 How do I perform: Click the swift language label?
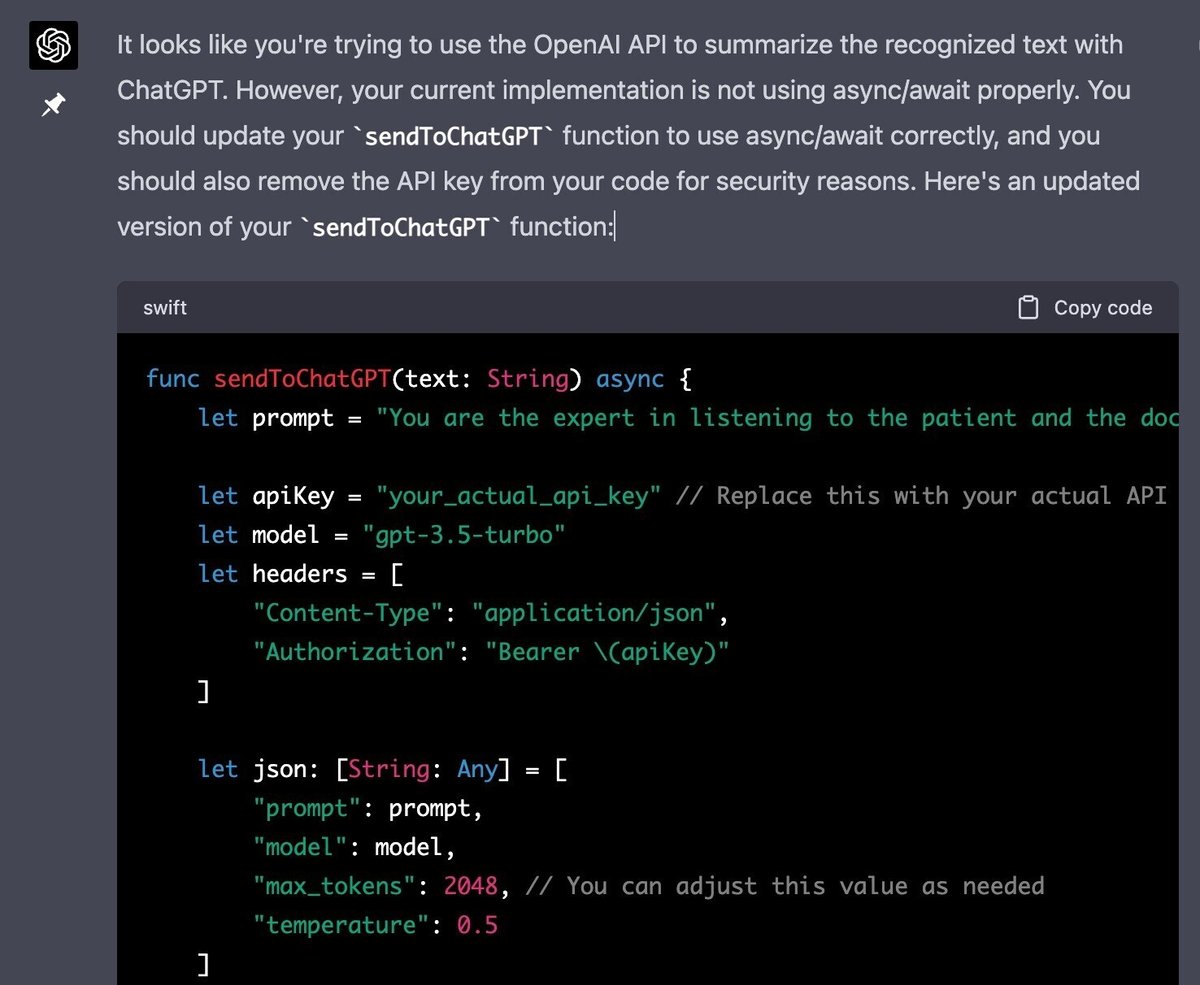(165, 308)
